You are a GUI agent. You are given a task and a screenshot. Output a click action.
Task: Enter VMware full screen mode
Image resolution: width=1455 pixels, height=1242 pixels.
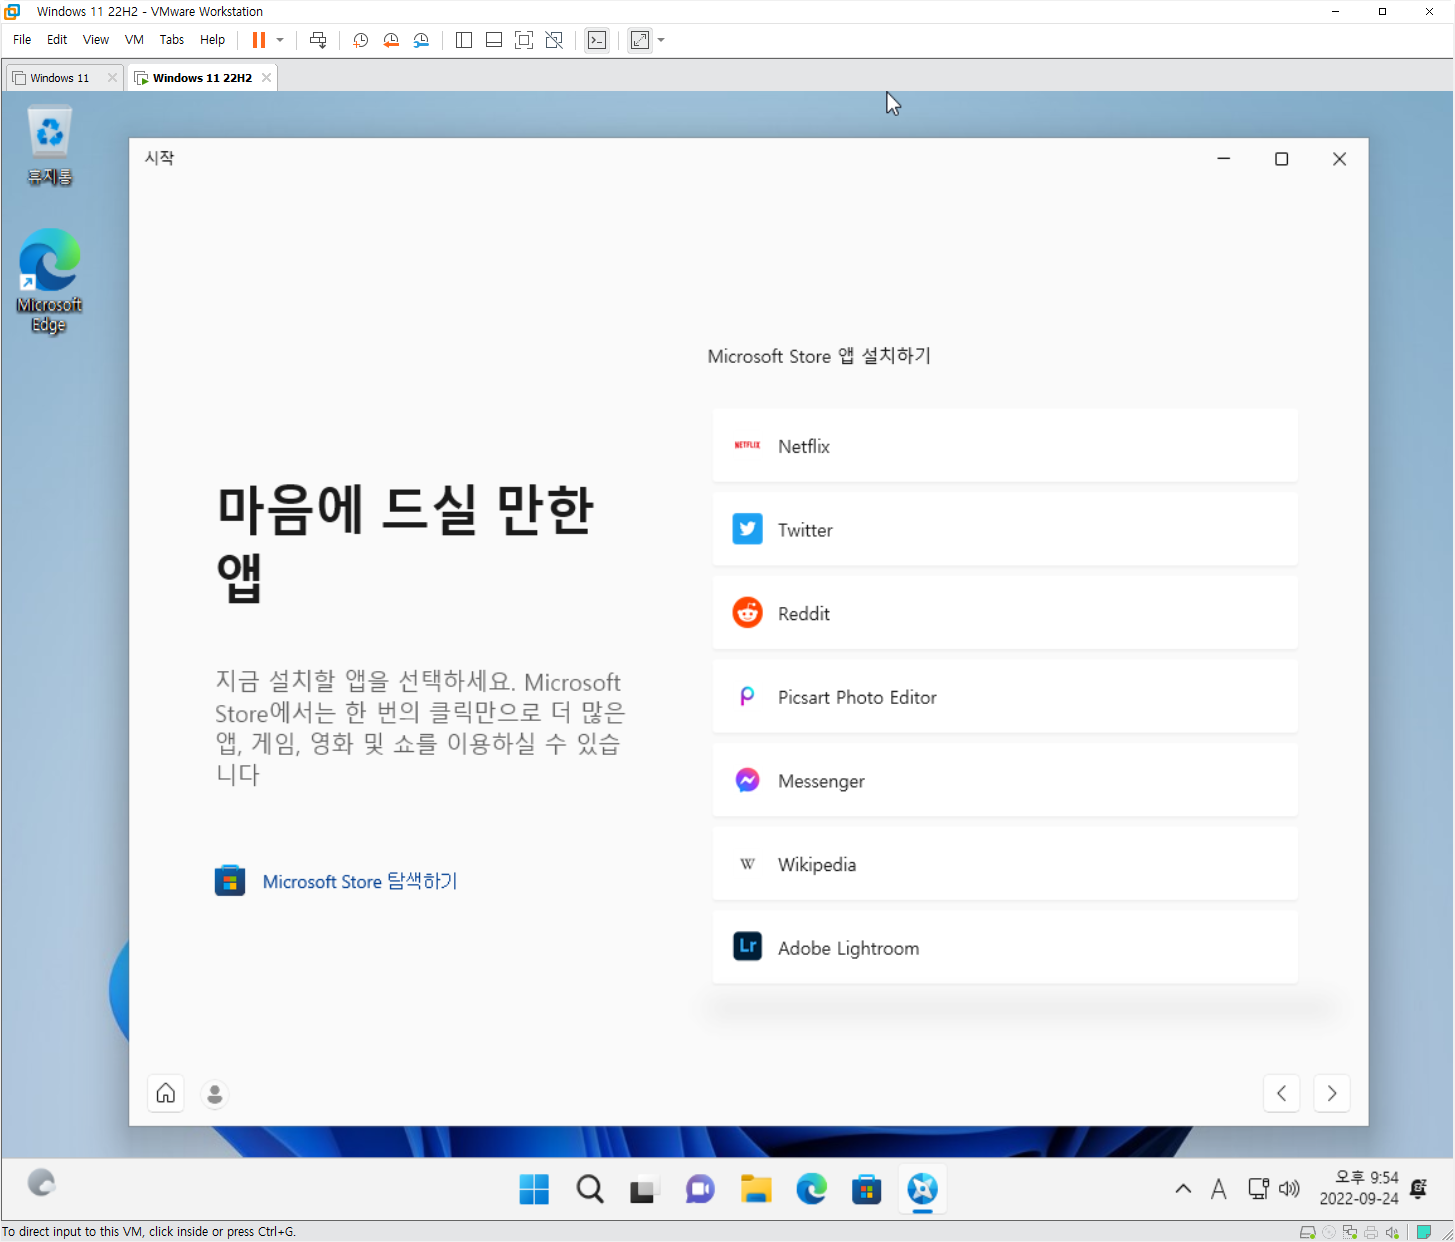pos(524,40)
